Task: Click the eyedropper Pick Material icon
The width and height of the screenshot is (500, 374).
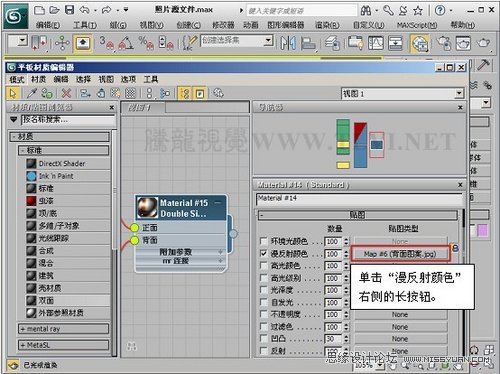Action: 31,93
